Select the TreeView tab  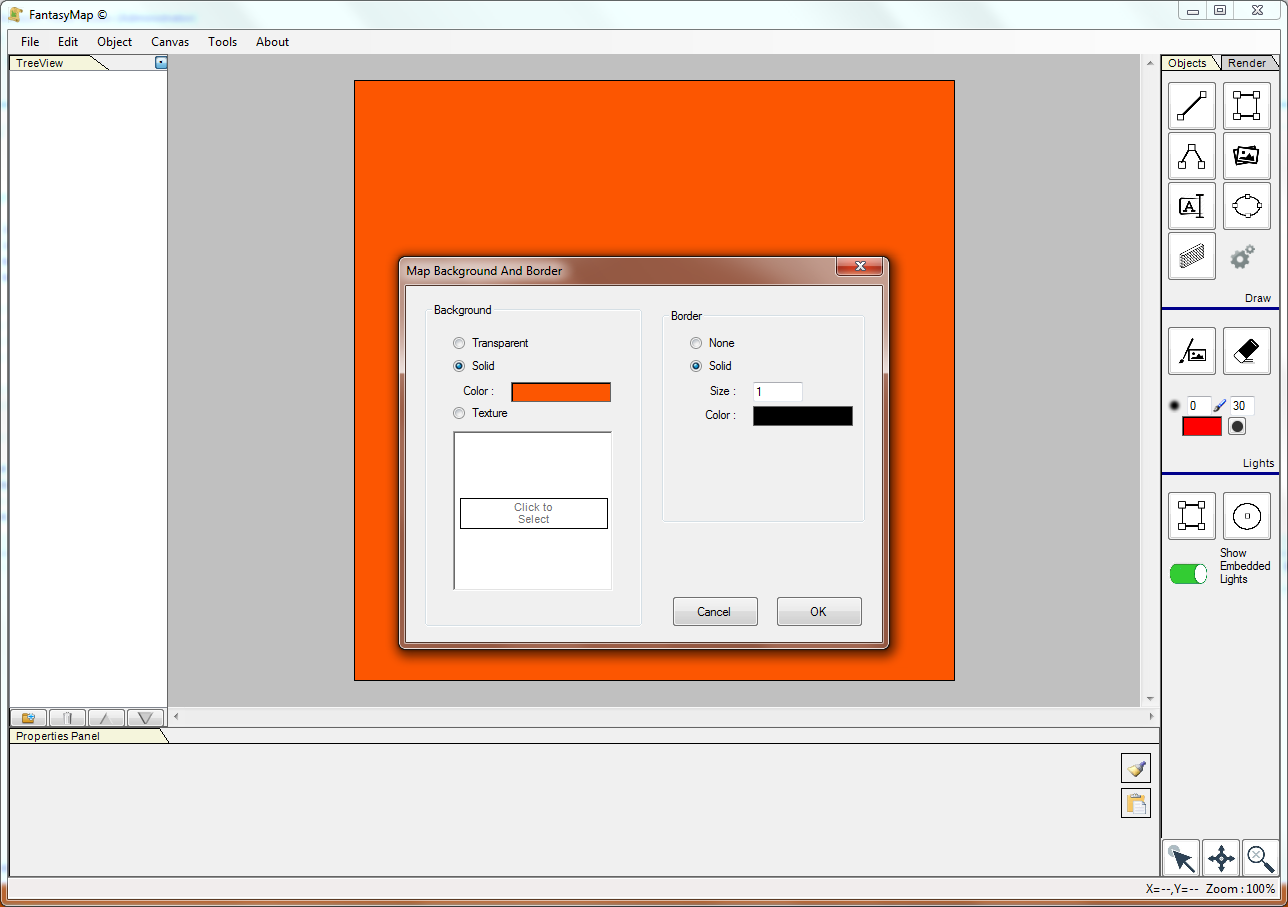pyautogui.click(x=50, y=63)
